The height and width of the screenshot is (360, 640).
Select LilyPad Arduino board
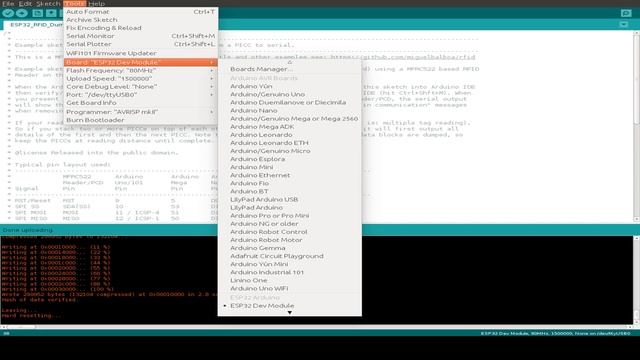point(289,207)
